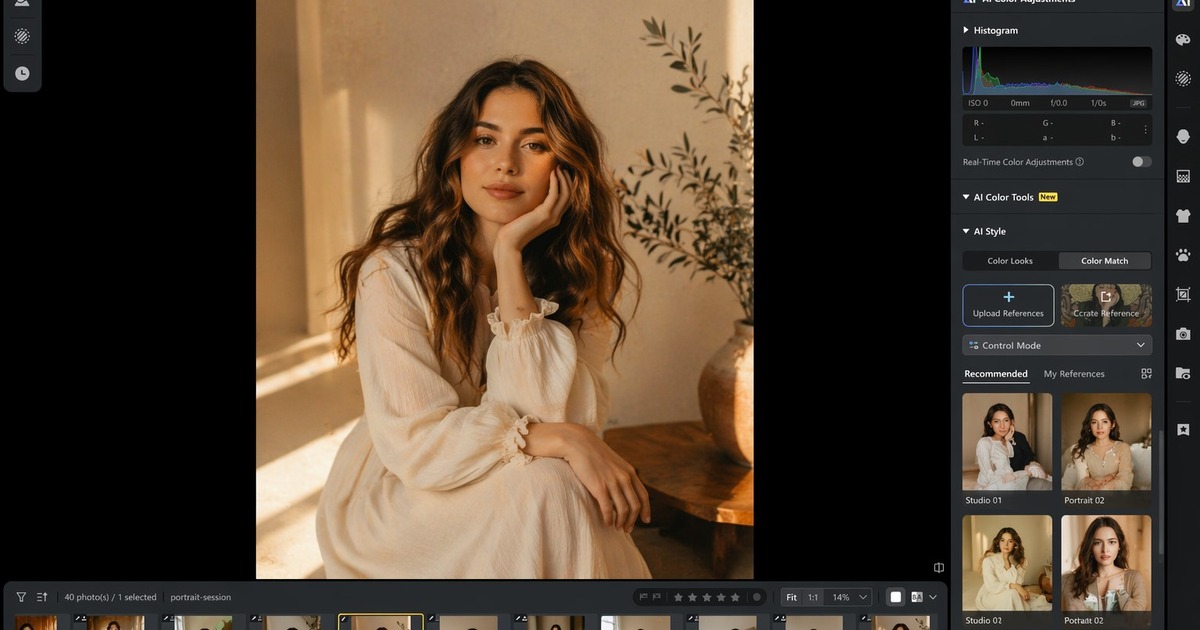The image size is (1200, 630).
Task: Open the camera icon in the right sidebar
Action: 1183,334
